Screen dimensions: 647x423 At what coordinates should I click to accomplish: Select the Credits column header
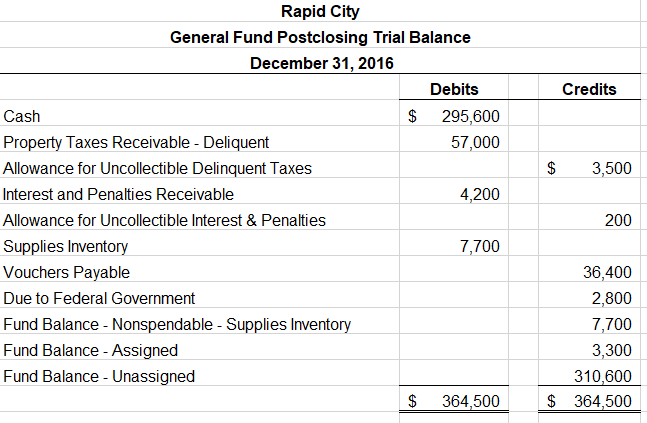pos(589,90)
